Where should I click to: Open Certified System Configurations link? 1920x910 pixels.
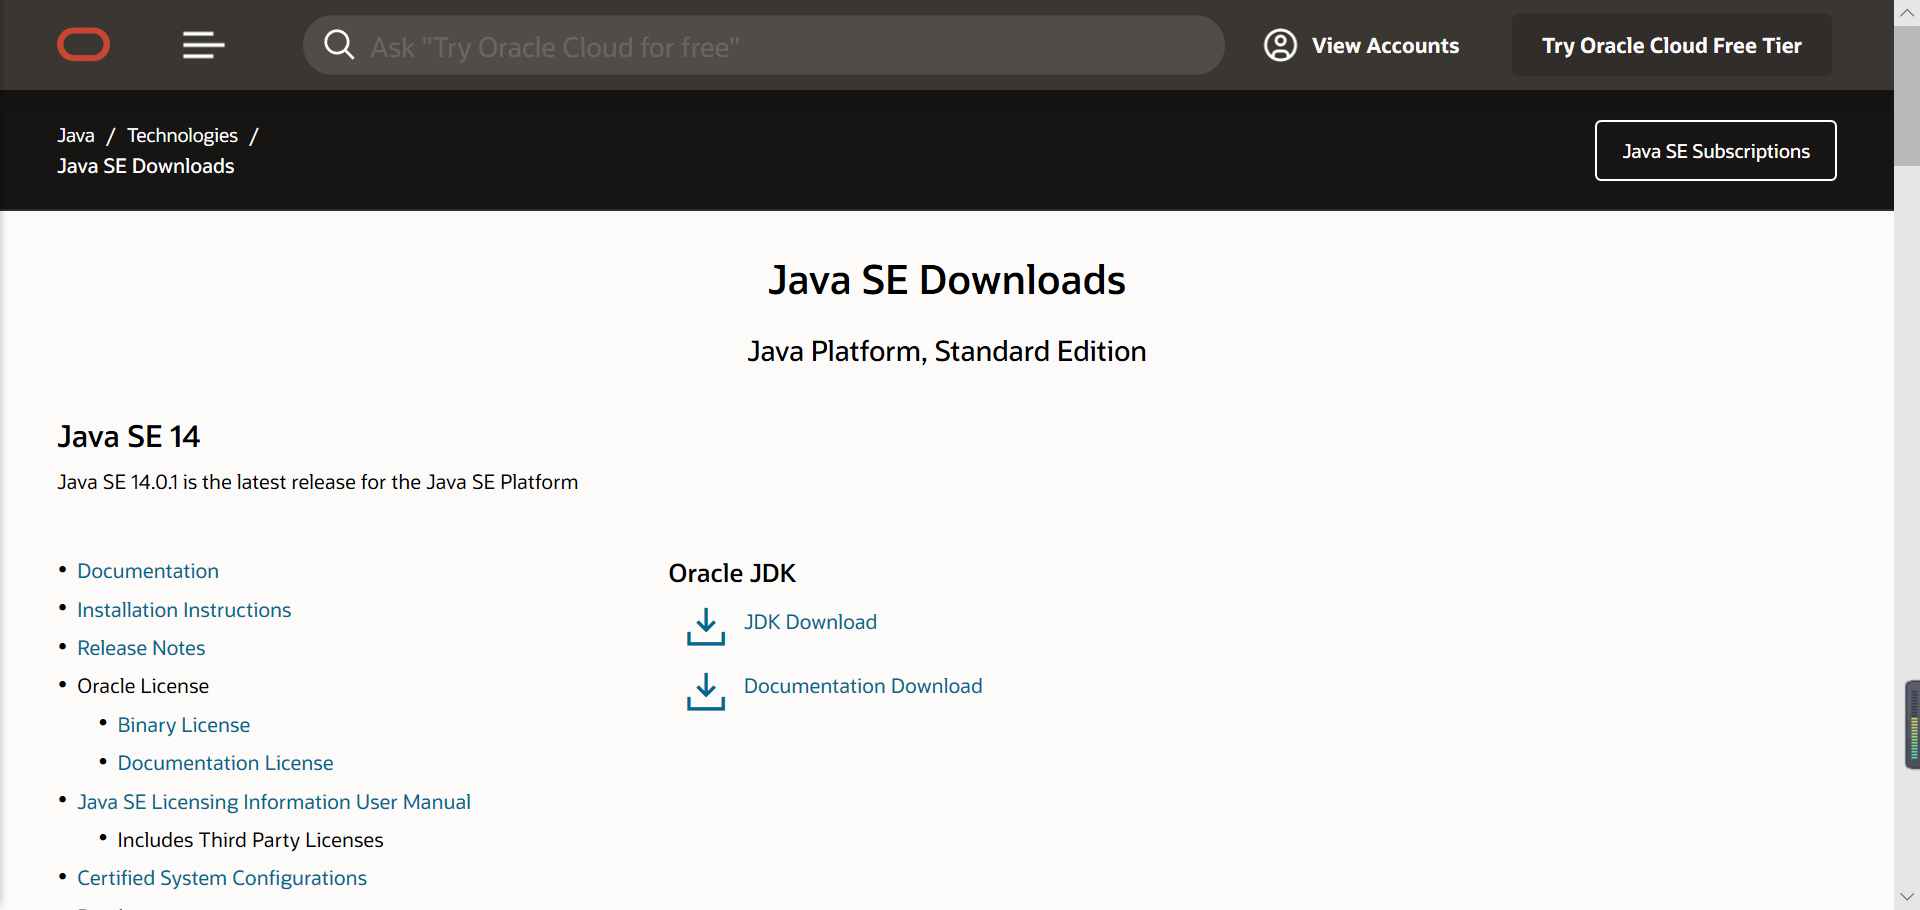coord(222,878)
